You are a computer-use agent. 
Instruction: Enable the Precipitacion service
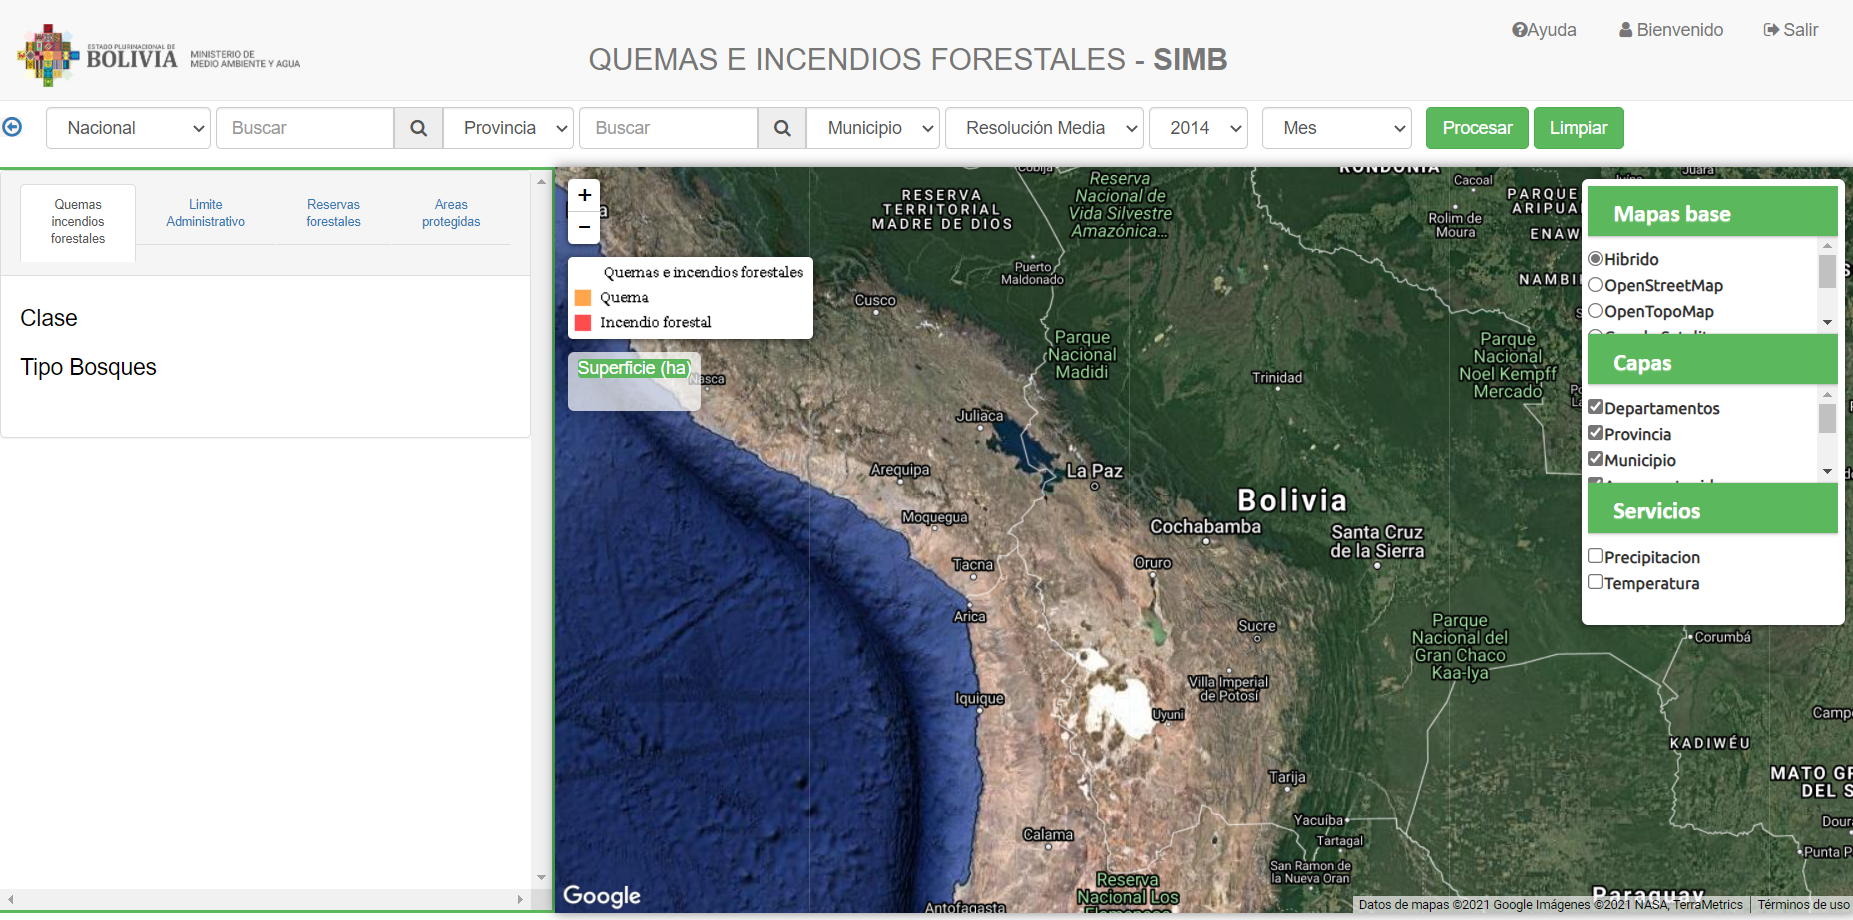tap(1595, 555)
